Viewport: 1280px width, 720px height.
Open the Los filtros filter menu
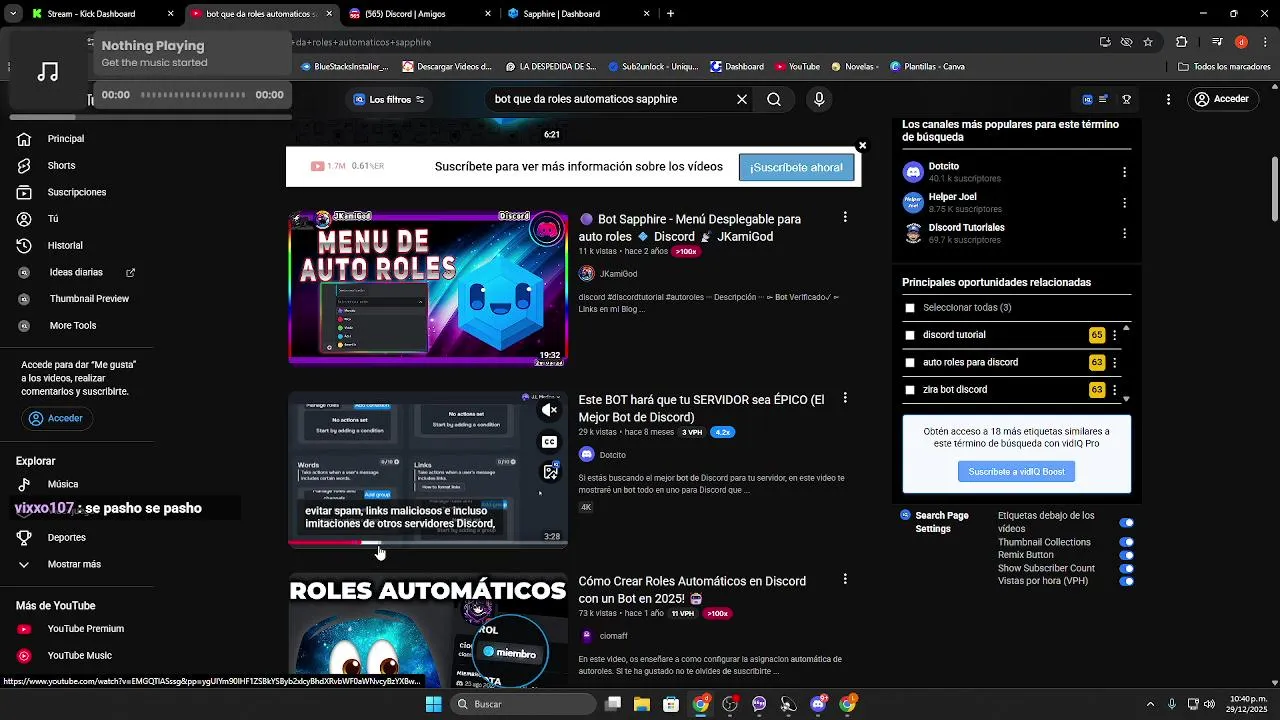[x=389, y=99]
